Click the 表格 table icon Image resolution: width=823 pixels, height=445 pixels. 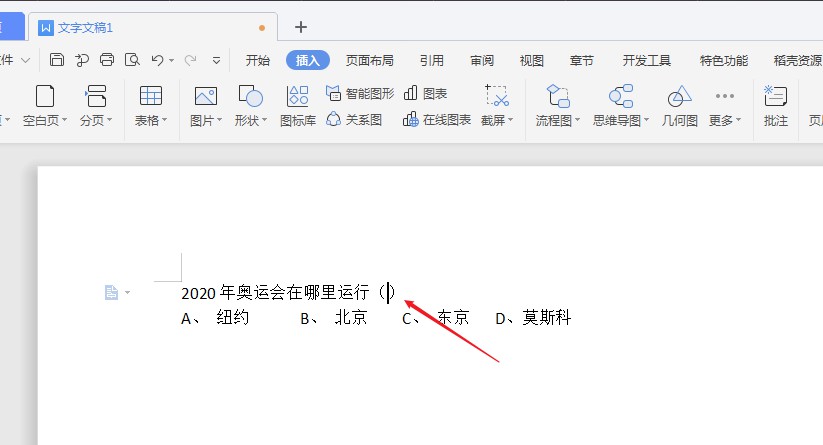coord(151,96)
